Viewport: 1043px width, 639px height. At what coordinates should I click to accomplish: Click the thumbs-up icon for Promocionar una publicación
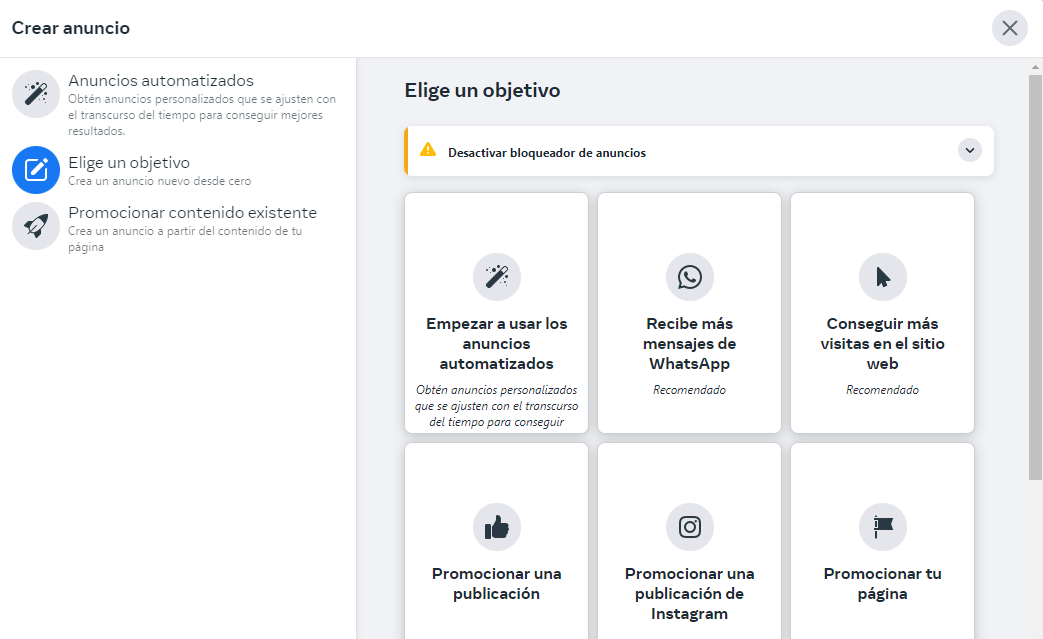497,527
